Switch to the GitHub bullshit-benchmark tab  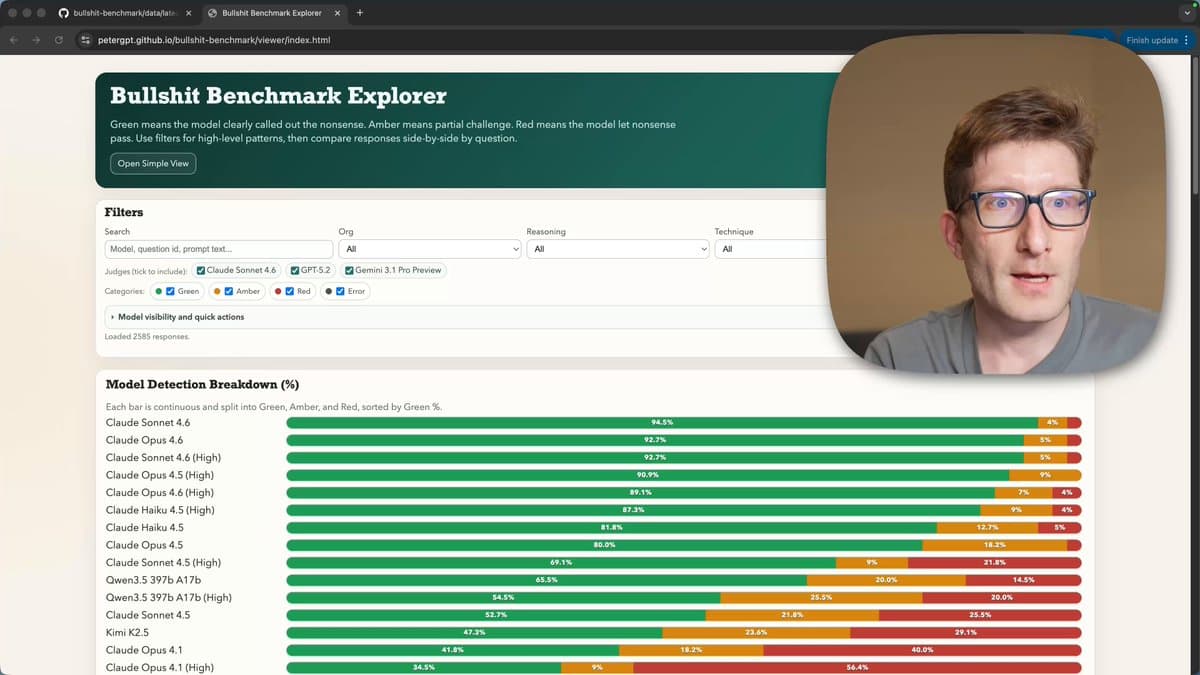coord(120,13)
